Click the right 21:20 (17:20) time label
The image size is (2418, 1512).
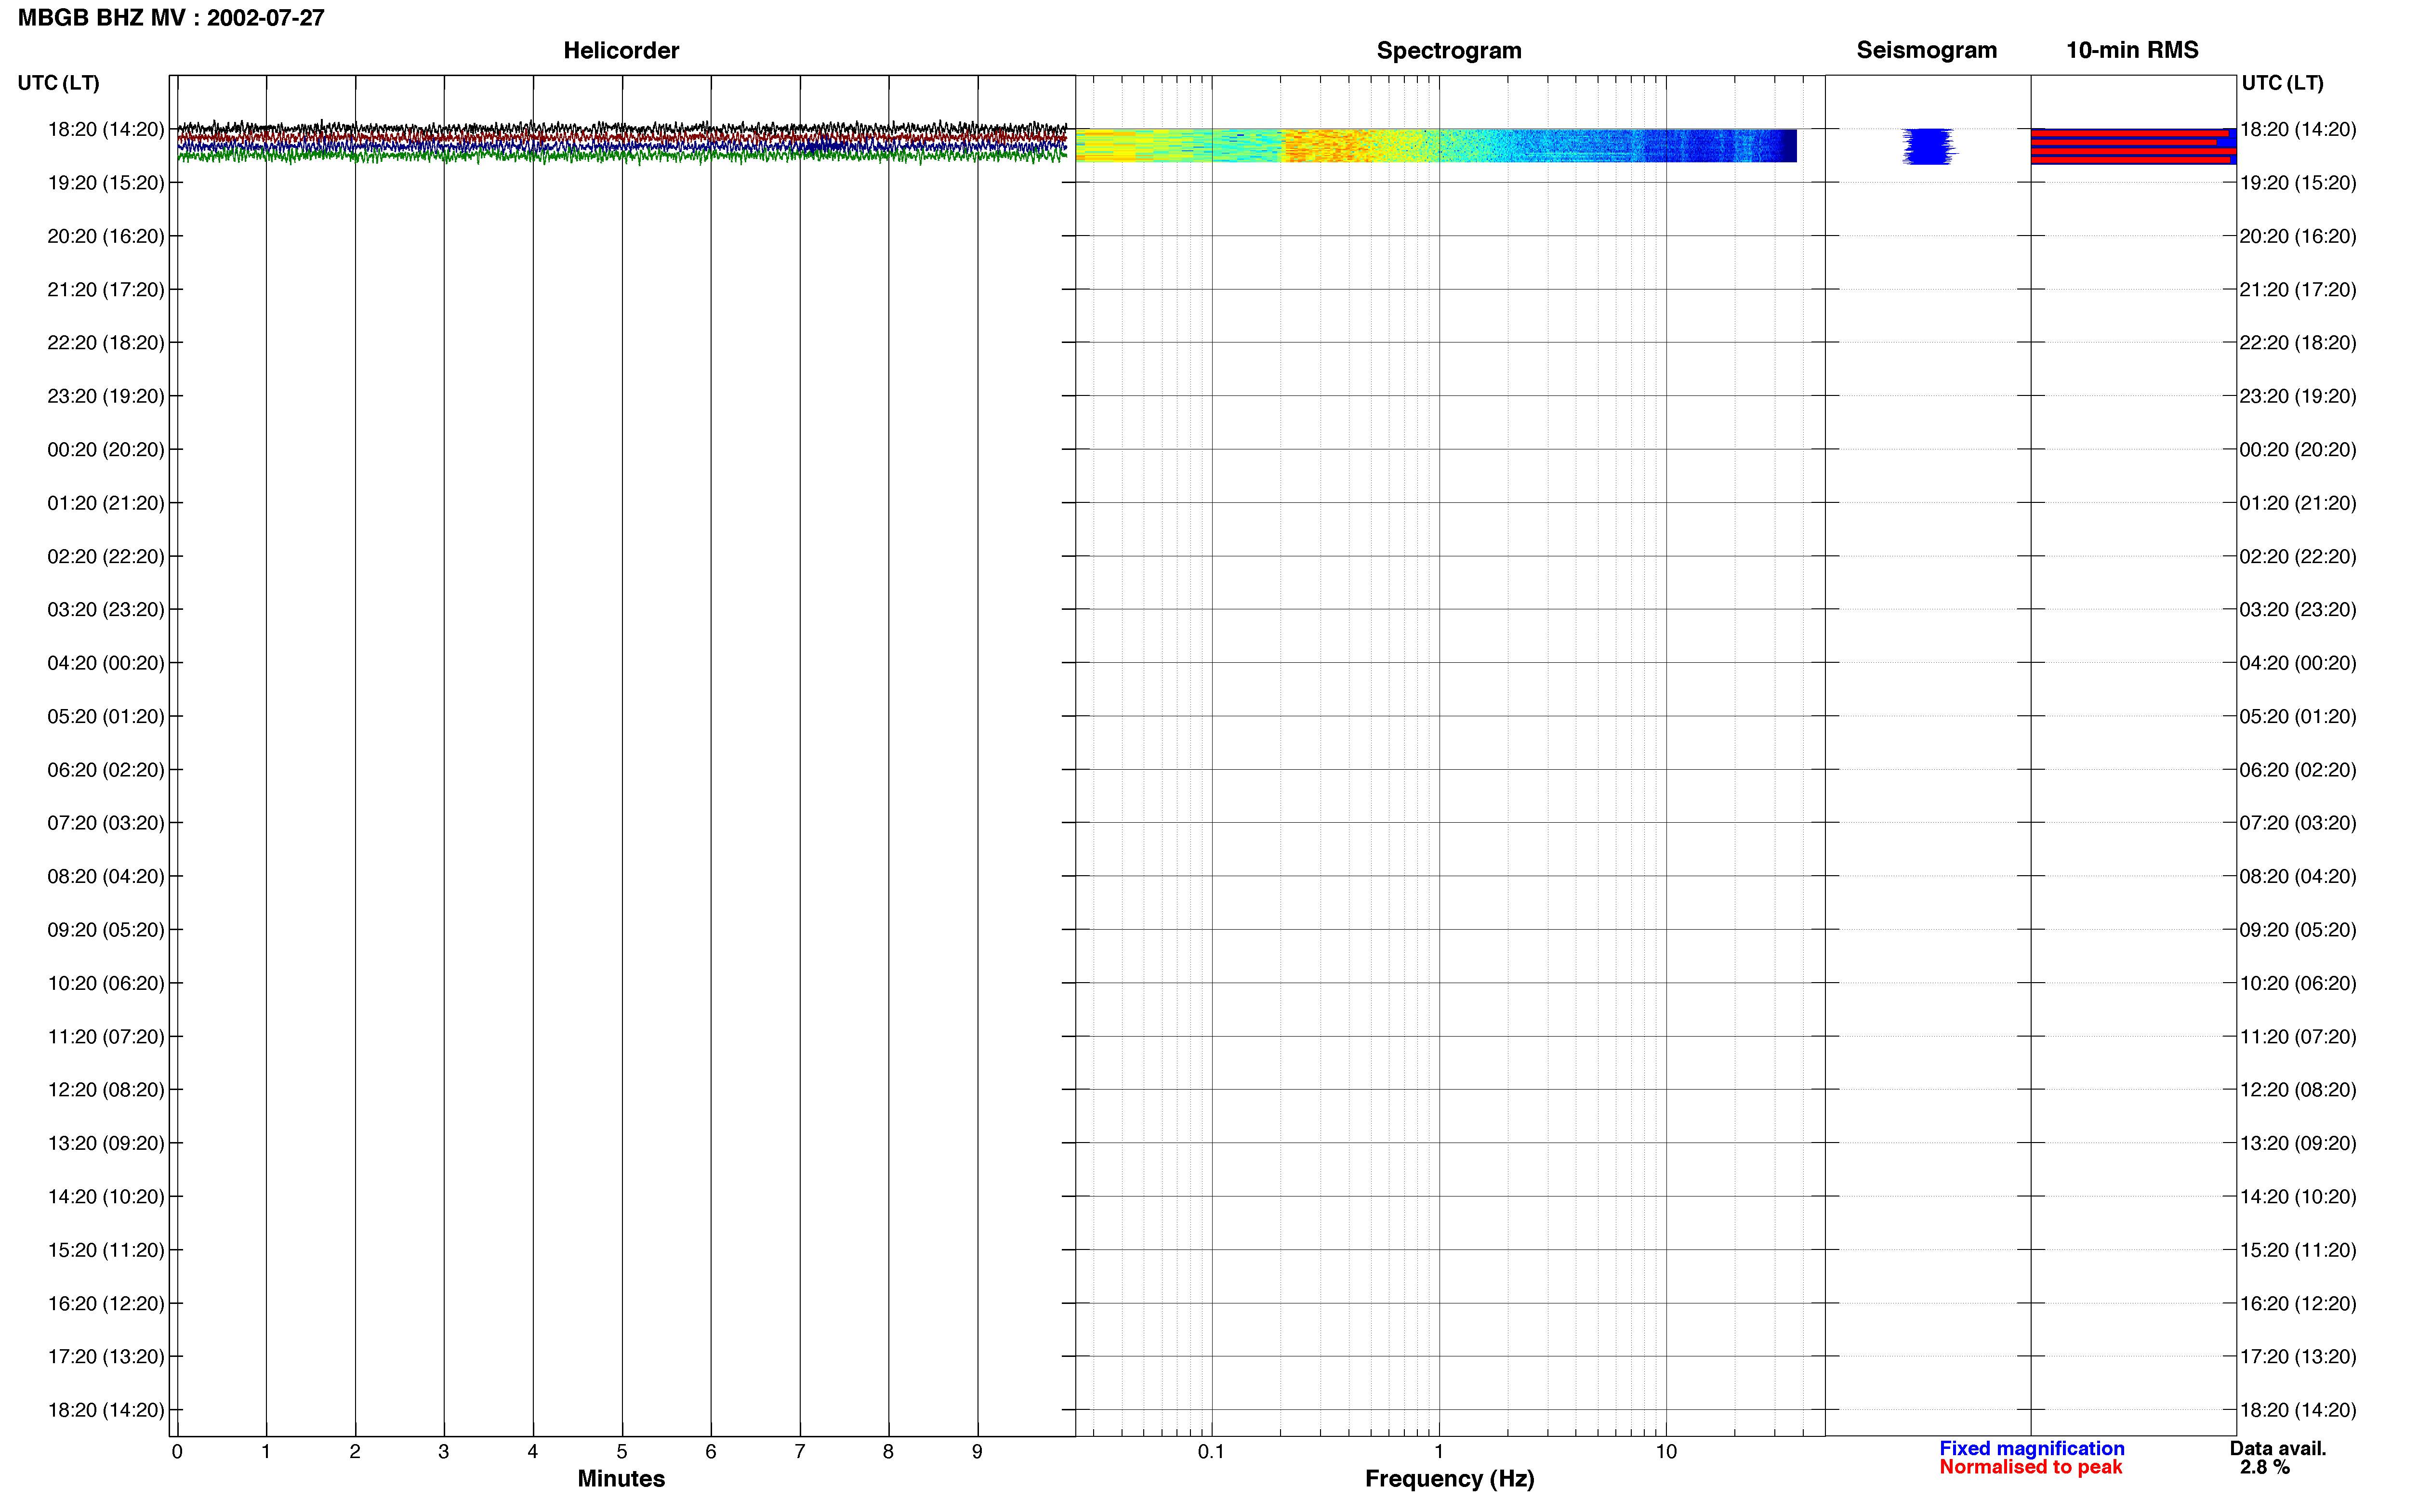pos(2298,290)
